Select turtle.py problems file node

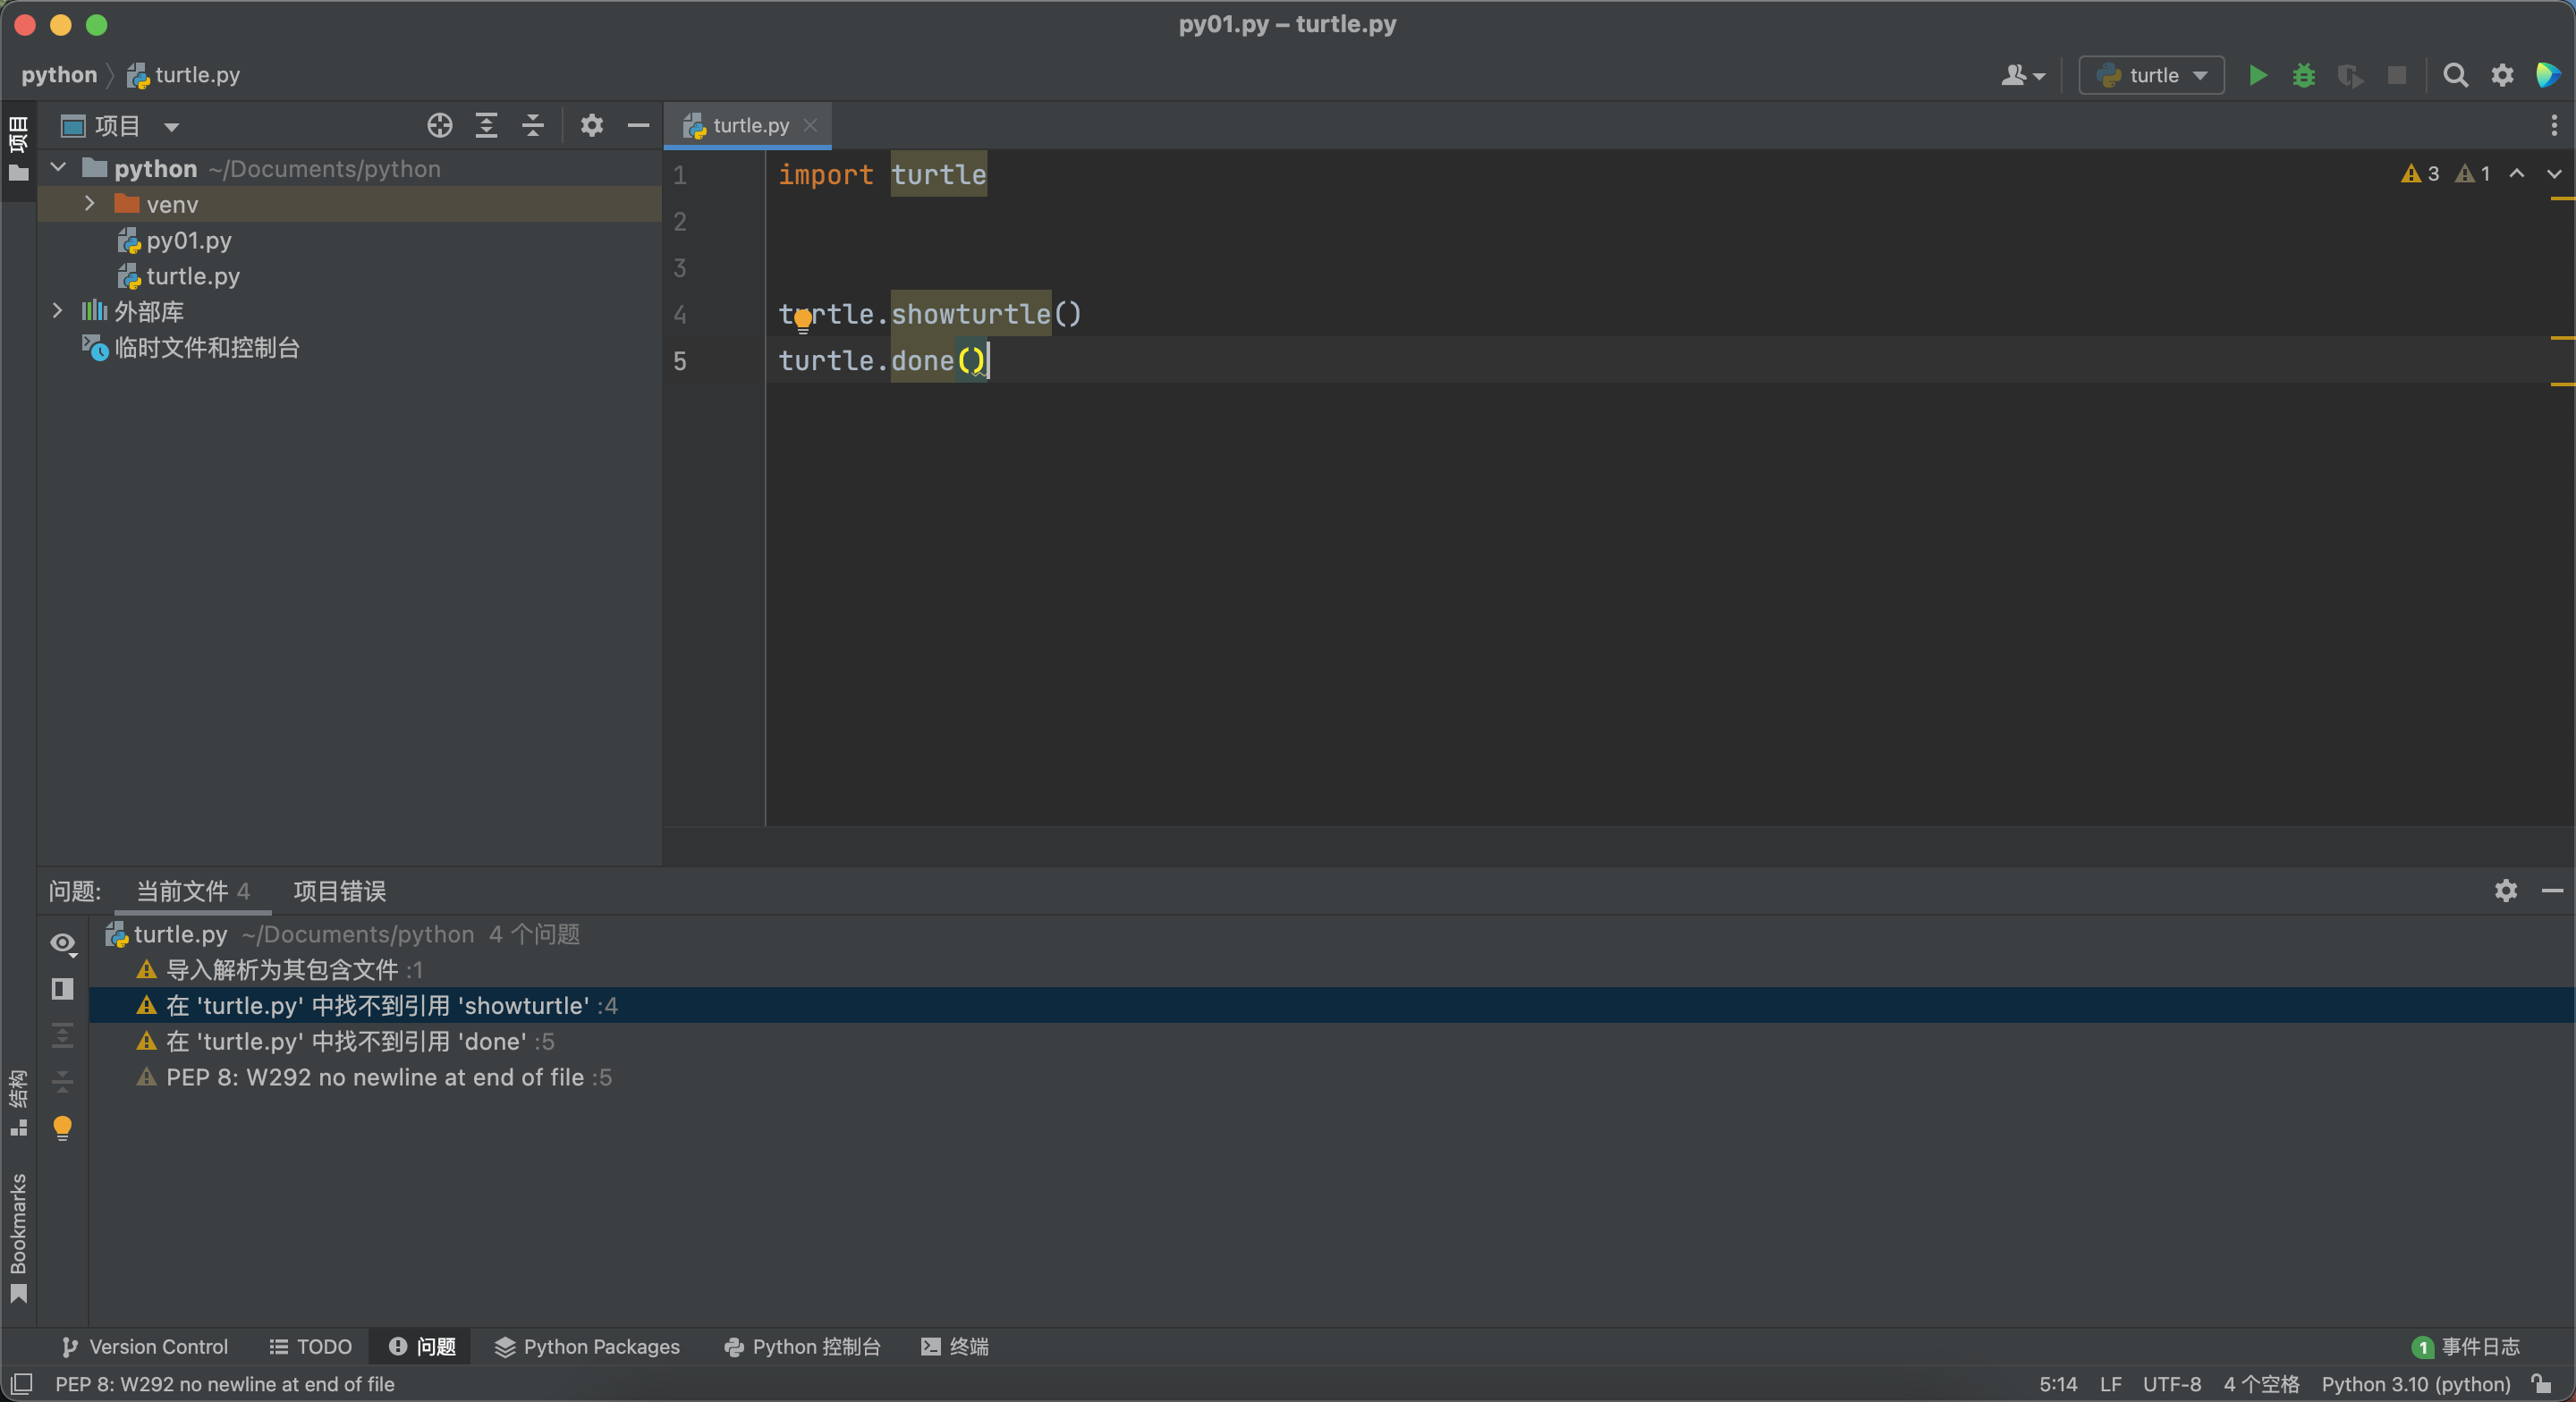(x=342, y=934)
